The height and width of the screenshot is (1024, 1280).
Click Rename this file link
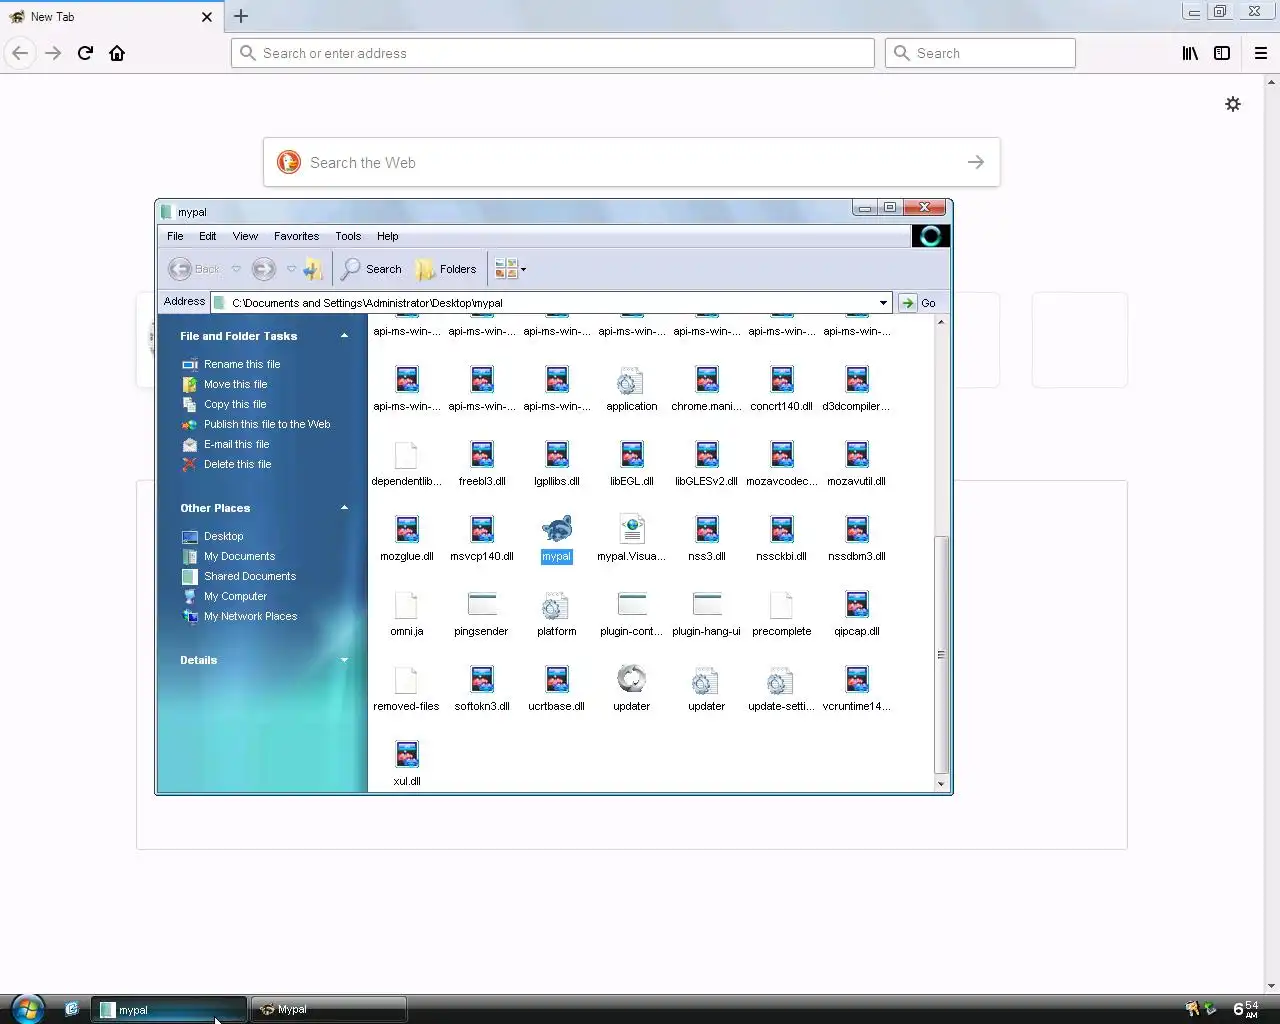tap(242, 364)
